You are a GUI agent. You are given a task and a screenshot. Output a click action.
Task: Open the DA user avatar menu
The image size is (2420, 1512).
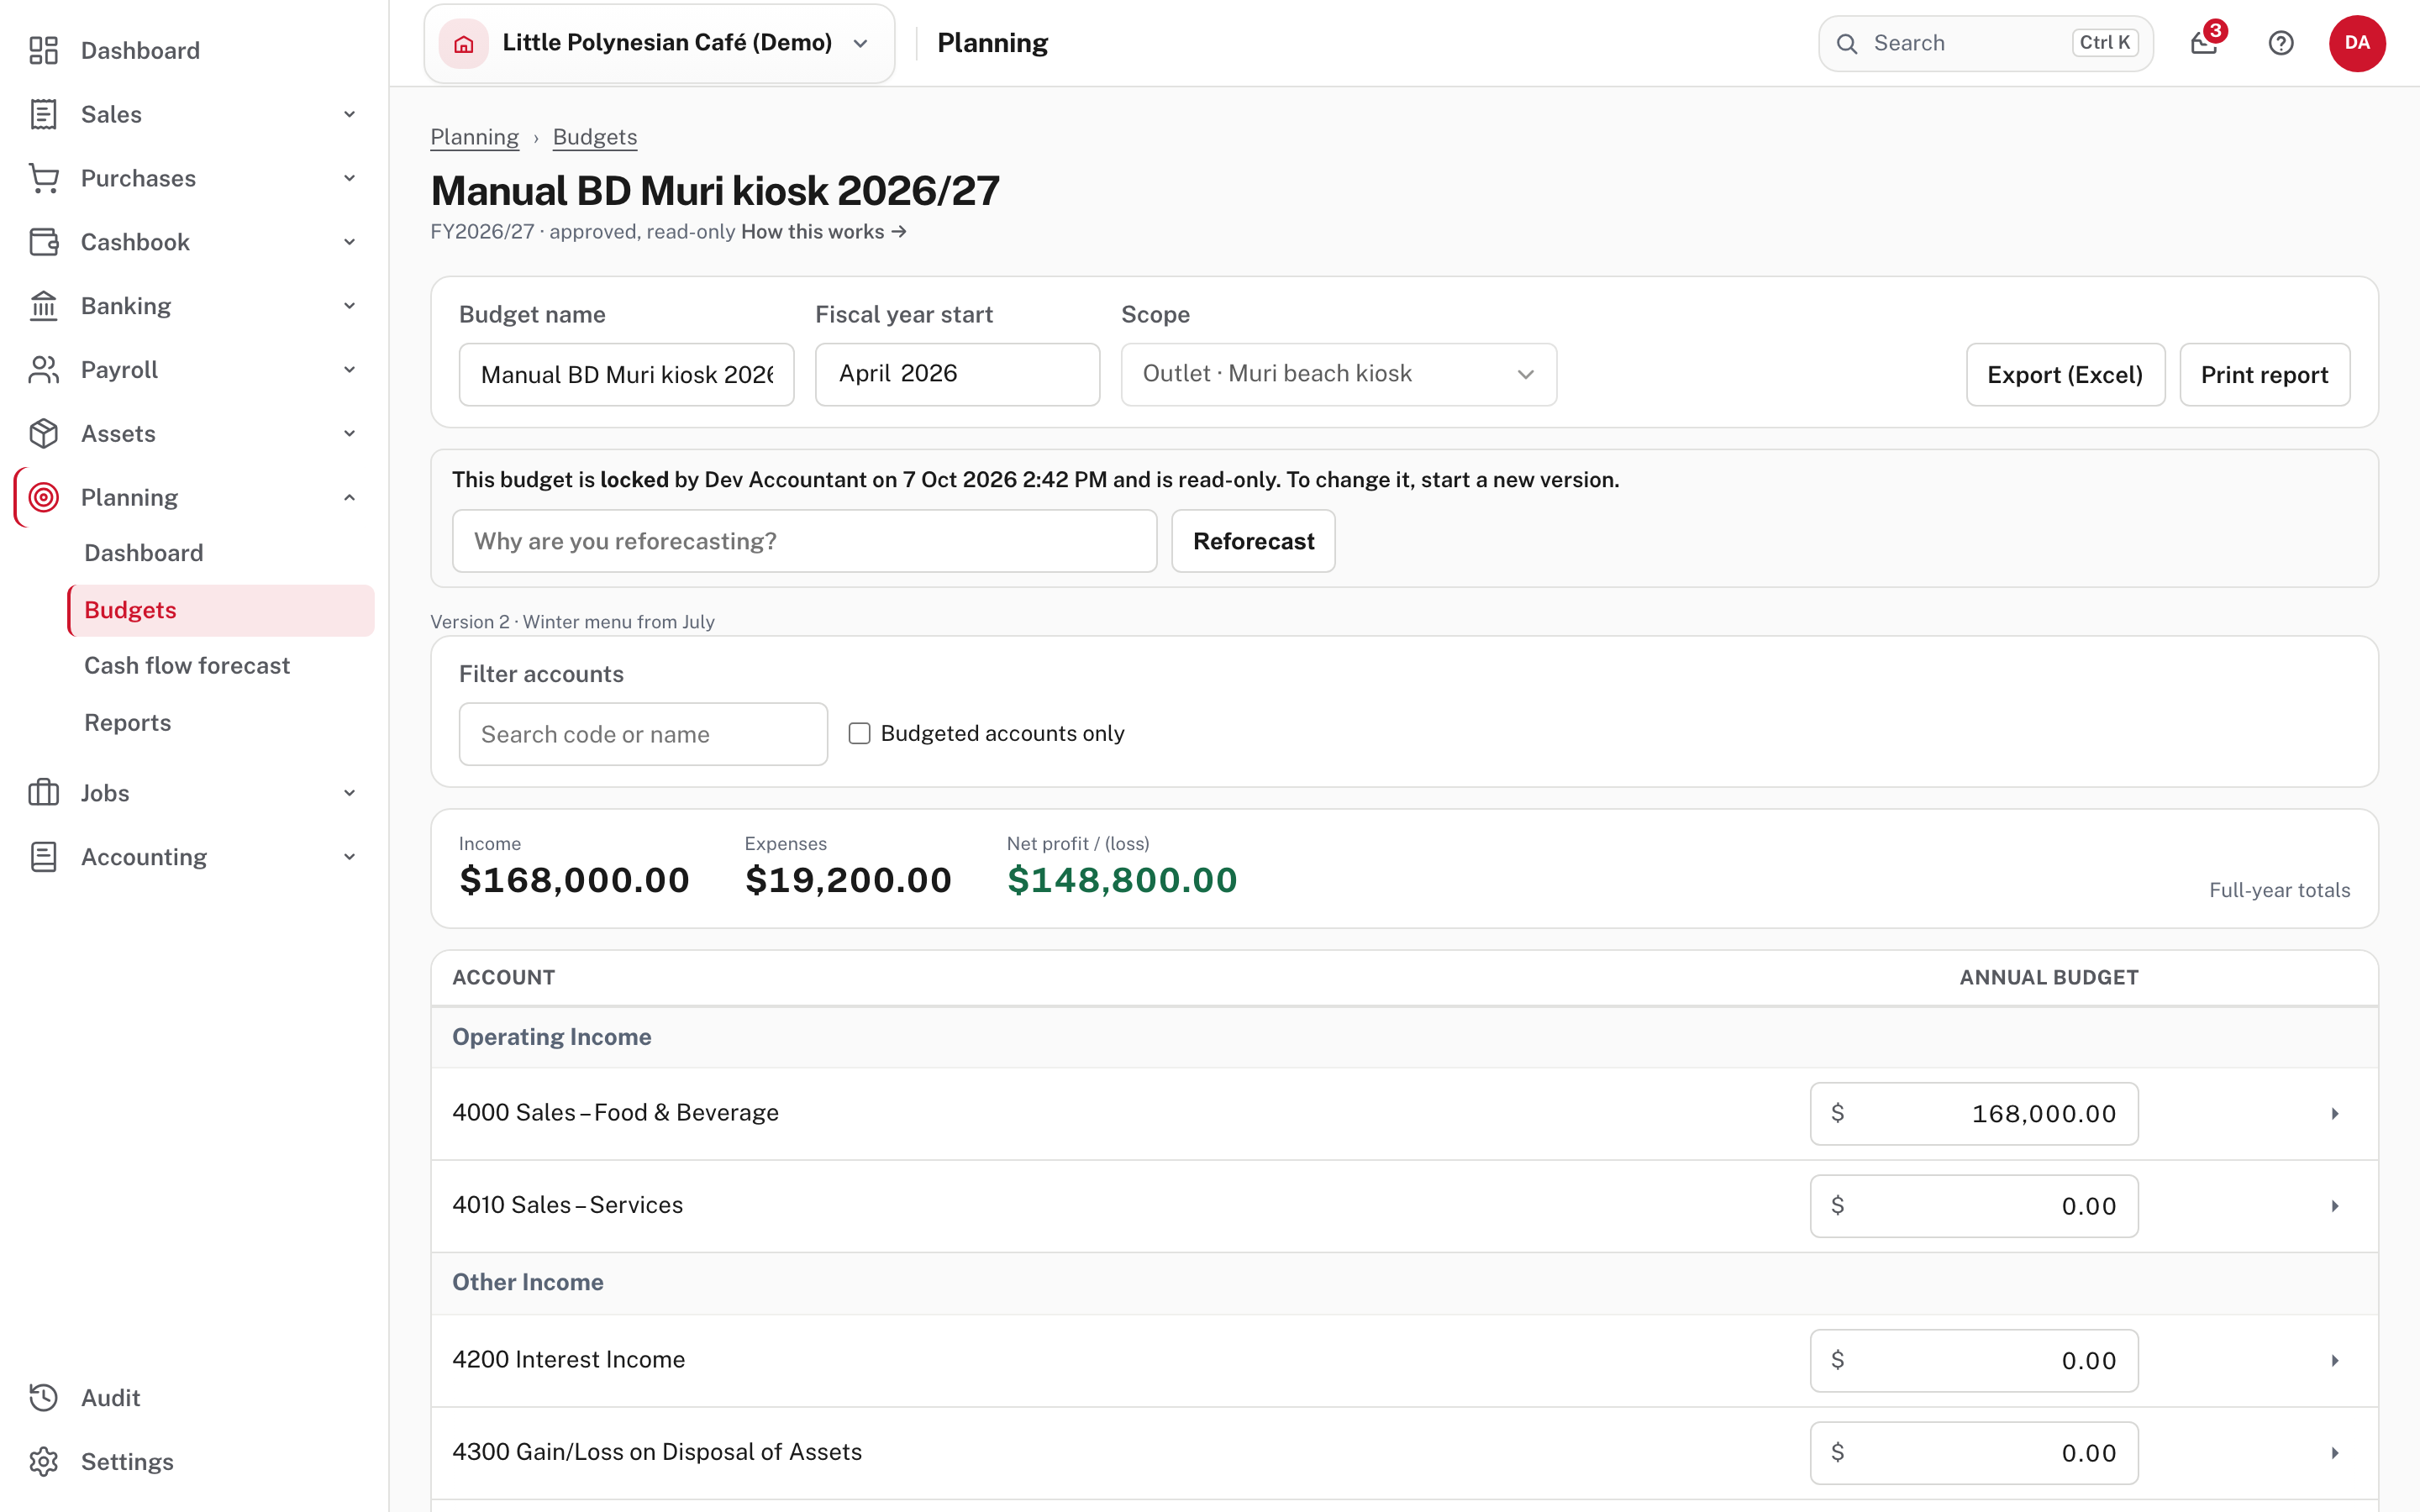coord(2357,43)
